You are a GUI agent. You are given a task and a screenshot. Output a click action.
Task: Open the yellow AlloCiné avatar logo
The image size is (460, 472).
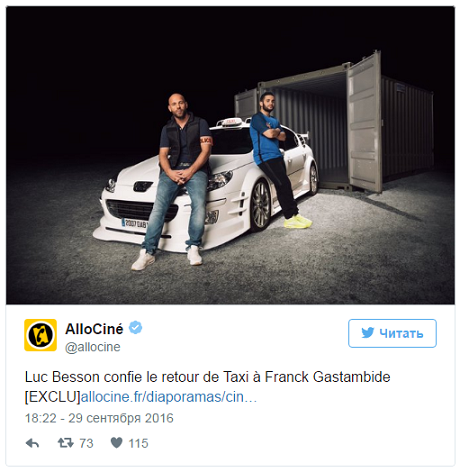[x=40, y=335]
